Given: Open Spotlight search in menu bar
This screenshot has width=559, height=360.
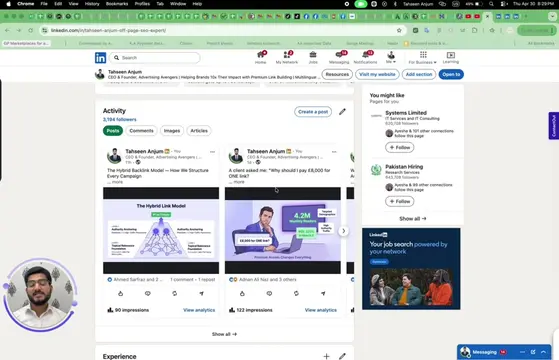Looking at the screenshot, I should tap(491, 4).
